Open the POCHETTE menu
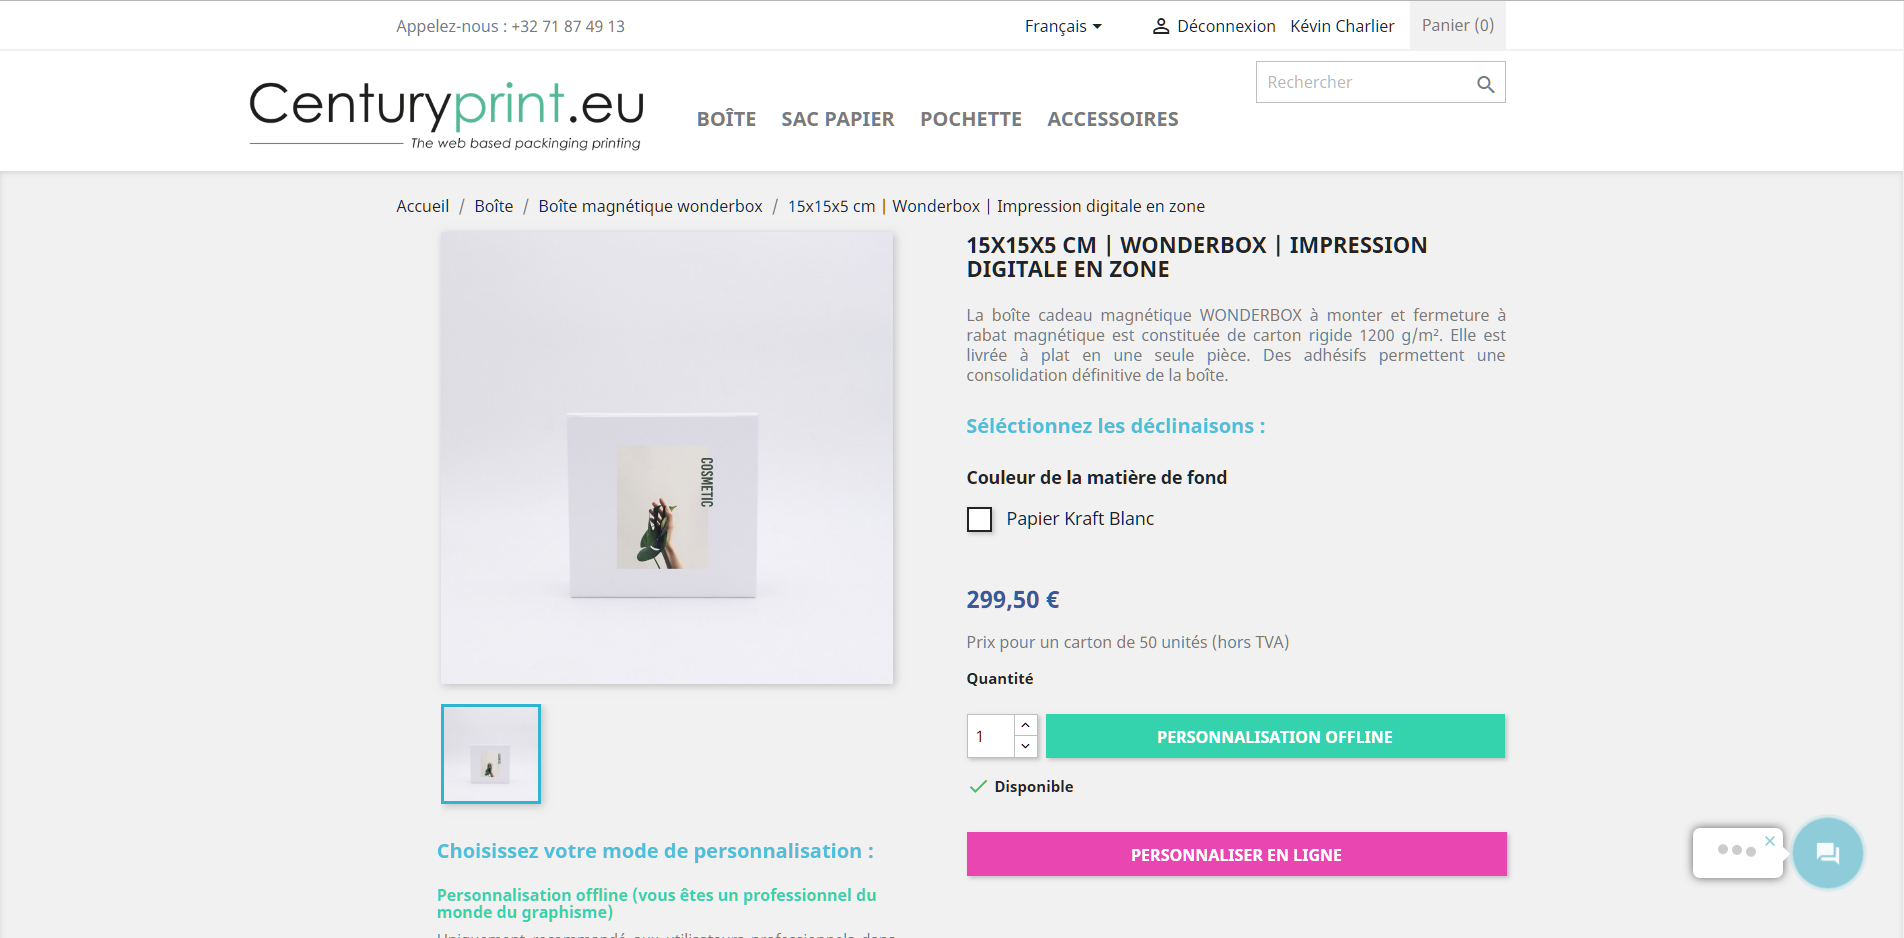This screenshot has height=938, width=1904. pos(971,119)
